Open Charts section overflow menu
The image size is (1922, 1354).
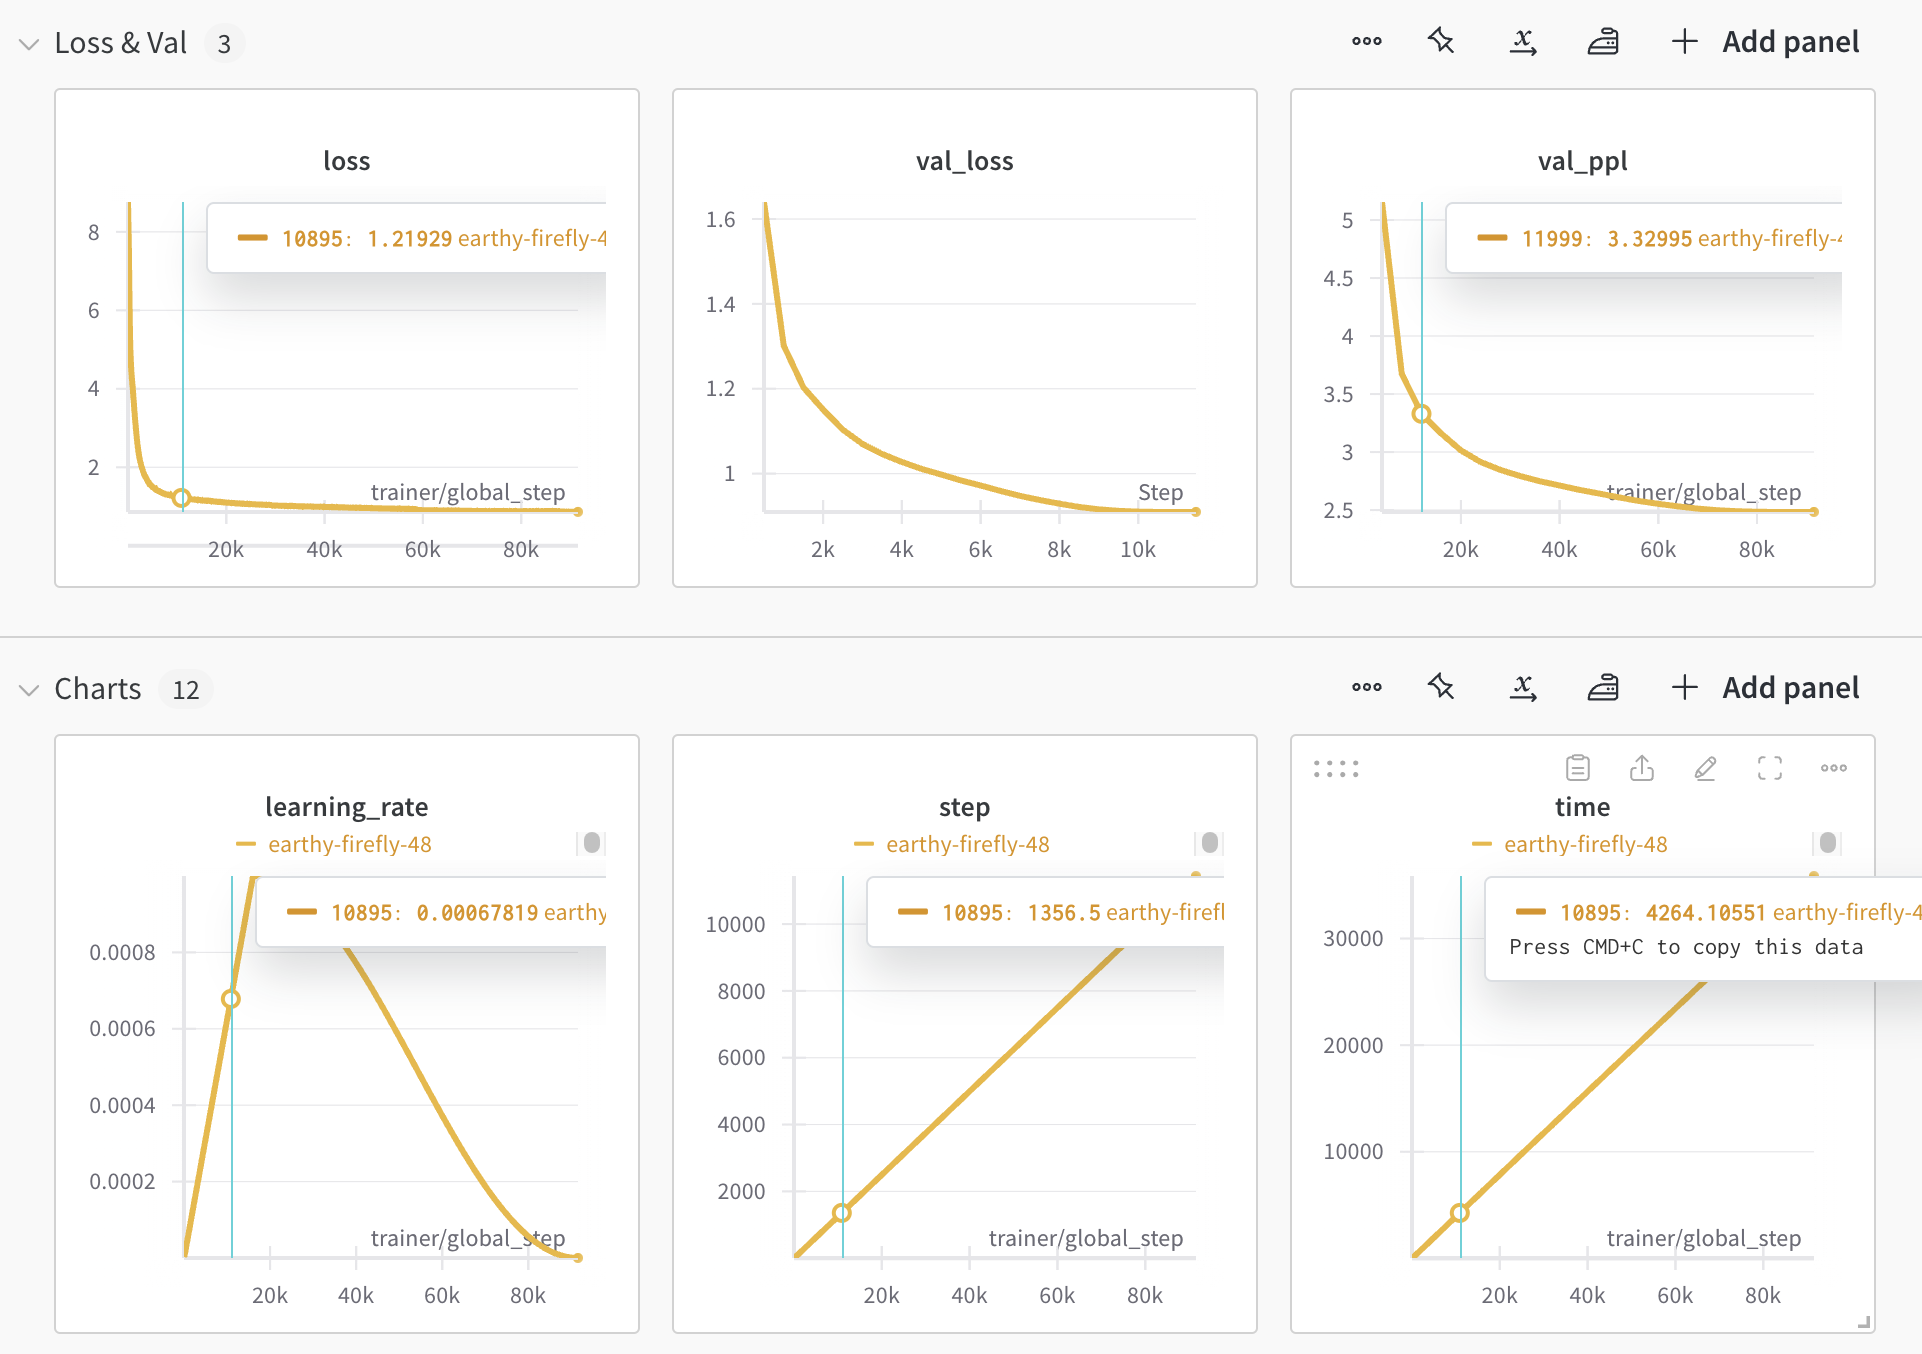click(x=1366, y=687)
